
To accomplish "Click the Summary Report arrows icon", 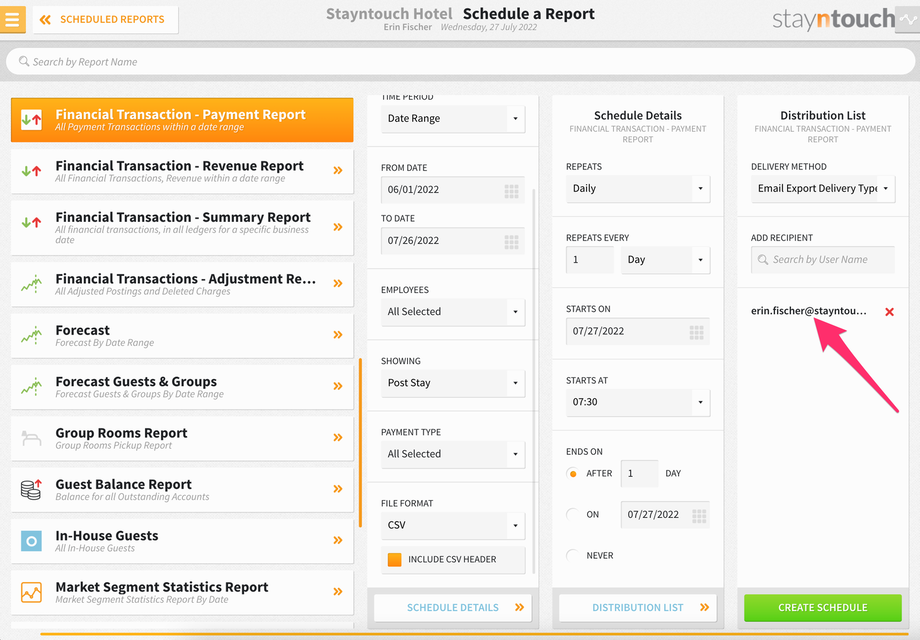I will 31,222.
